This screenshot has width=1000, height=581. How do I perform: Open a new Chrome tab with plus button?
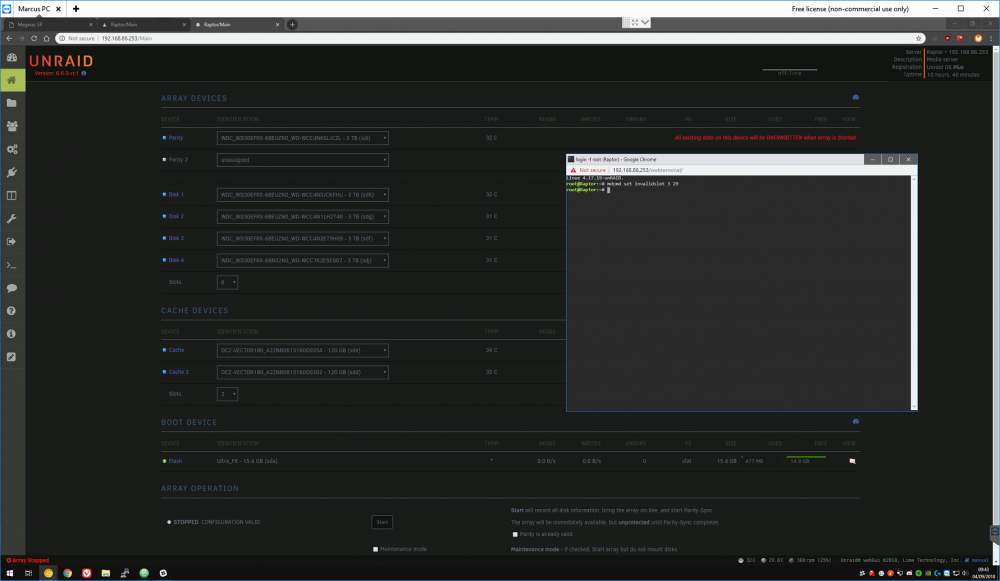pyautogui.click(x=292, y=24)
